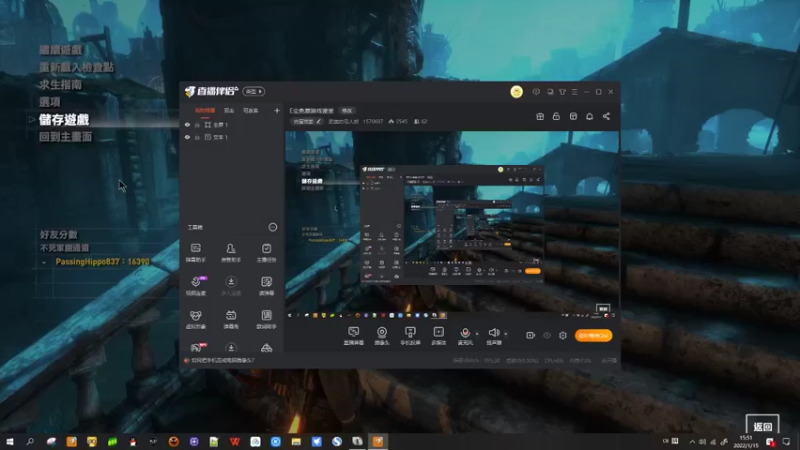Lock the 全屏 1 source
800x450 pixels.
[x=197, y=124]
